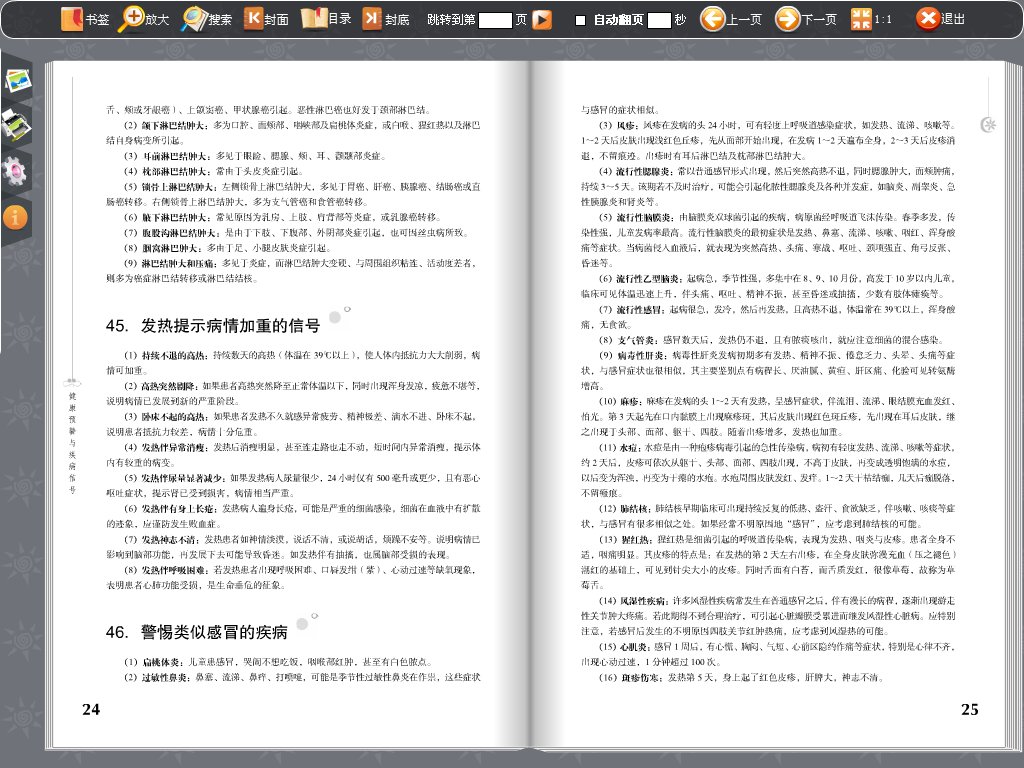Viewport: 1024px width, 768px height.
Task: Open the 目录 table of contents
Action: (x=327, y=19)
